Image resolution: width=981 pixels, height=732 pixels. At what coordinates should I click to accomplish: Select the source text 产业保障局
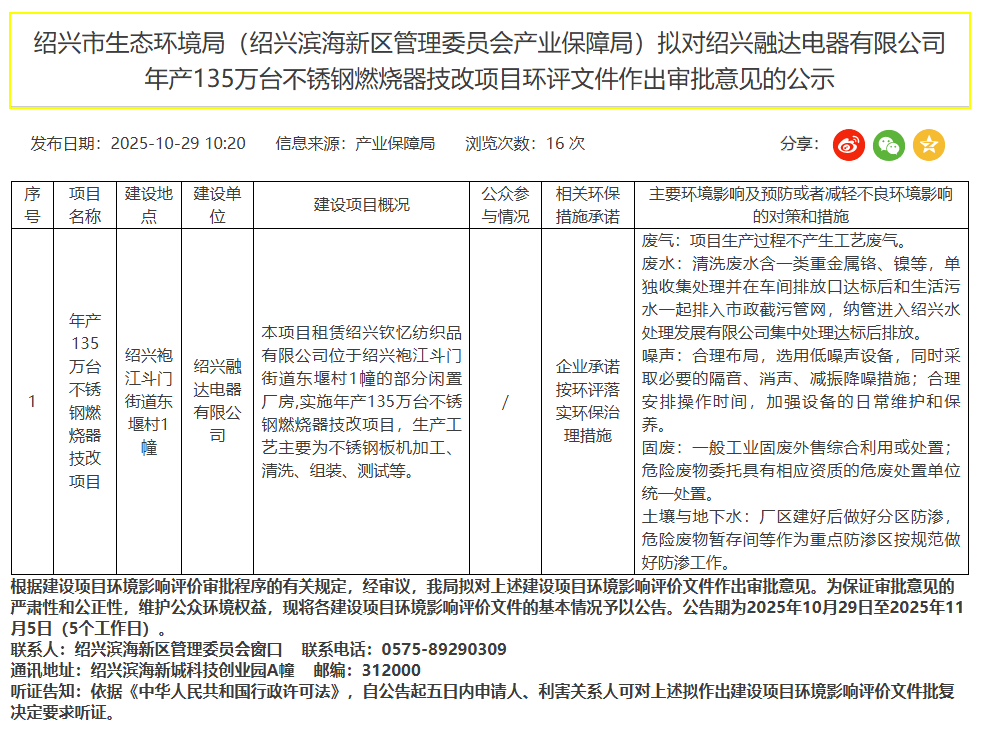click(x=395, y=144)
